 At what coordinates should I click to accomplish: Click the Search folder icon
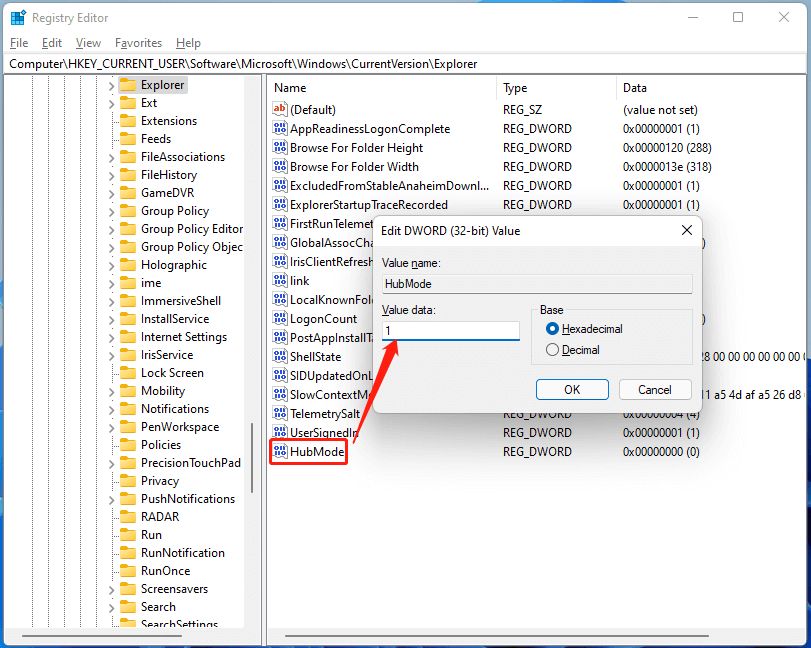128,607
